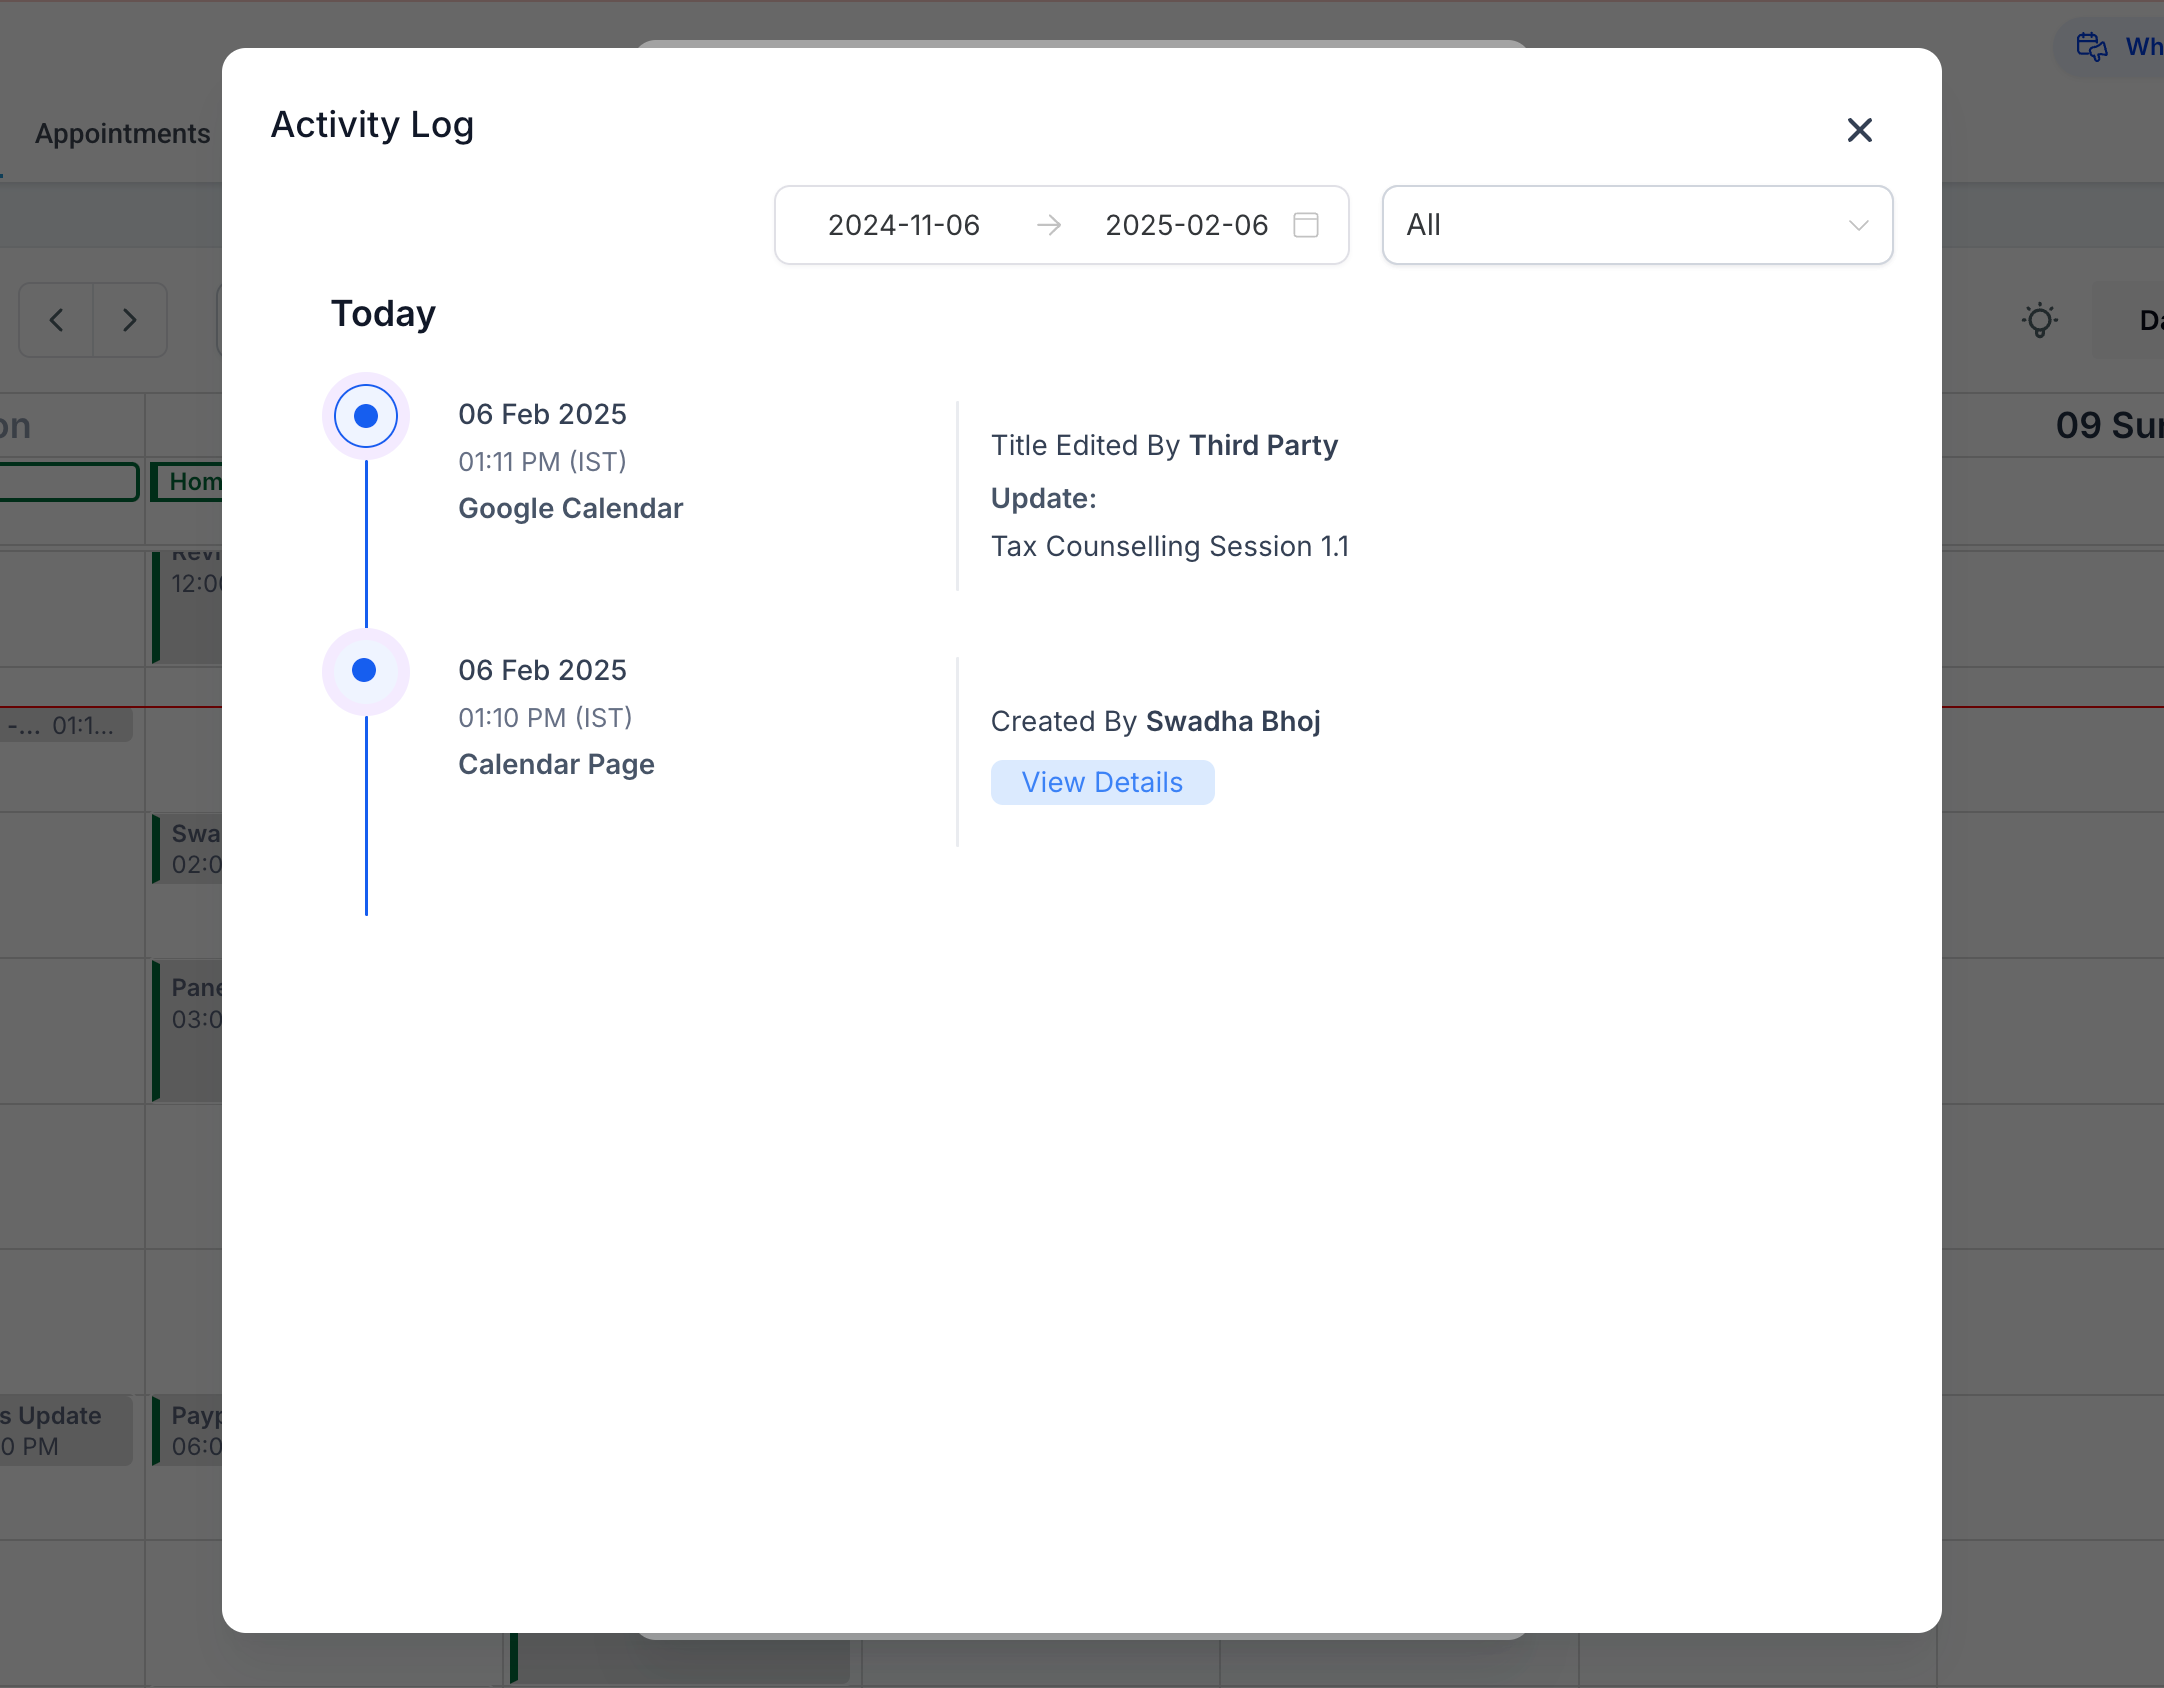Click the lightbulb tips icon
Viewport: 2164px width, 1688px height.
pyautogui.click(x=2039, y=320)
